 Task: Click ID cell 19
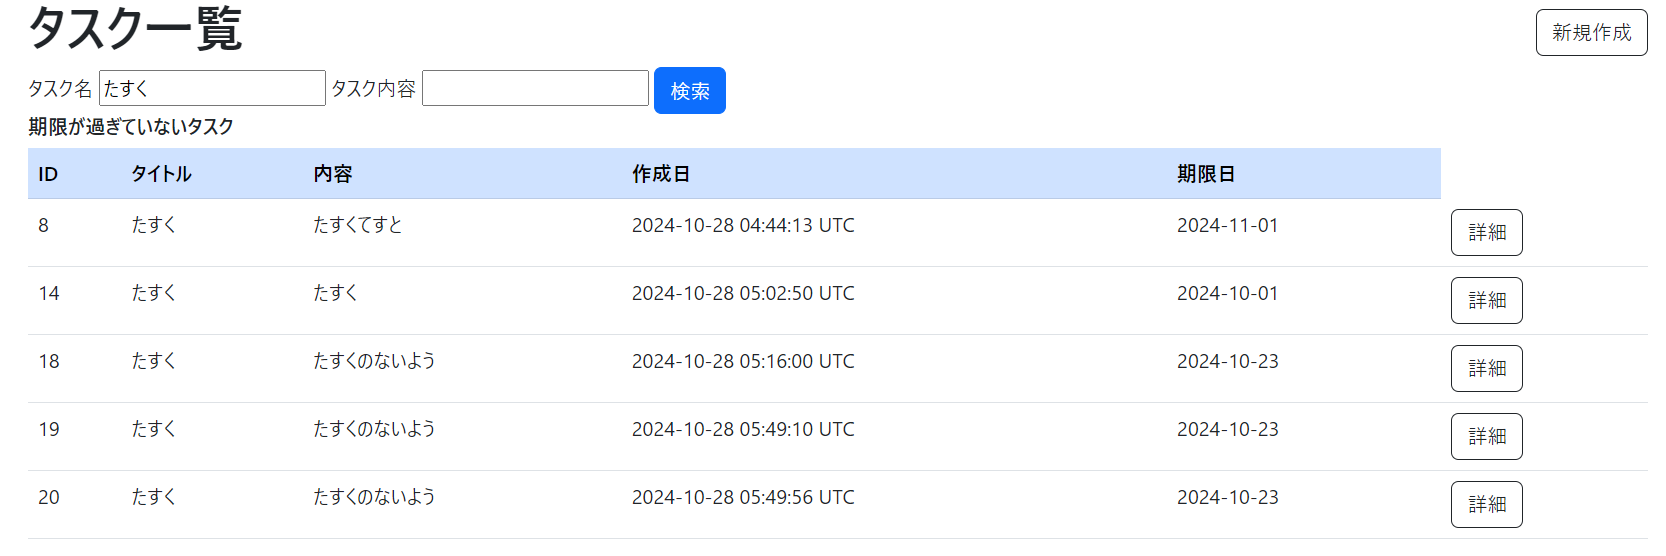[x=49, y=429]
